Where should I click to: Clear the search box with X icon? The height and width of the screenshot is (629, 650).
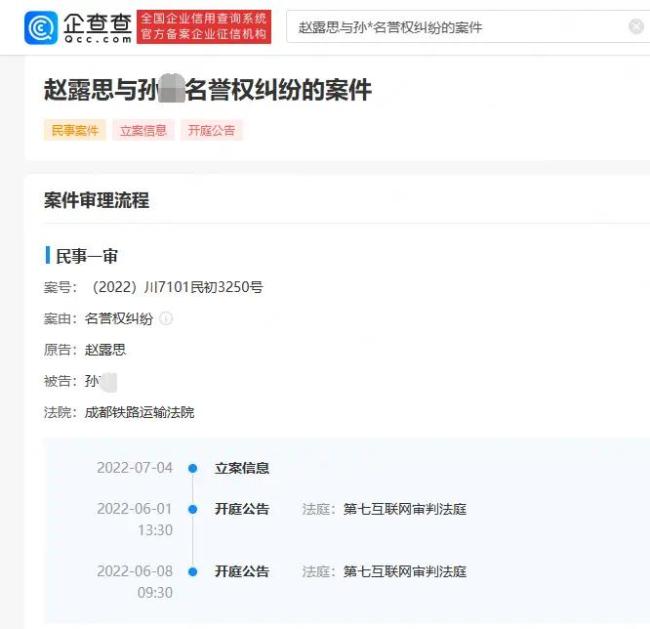tap(636, 27)
